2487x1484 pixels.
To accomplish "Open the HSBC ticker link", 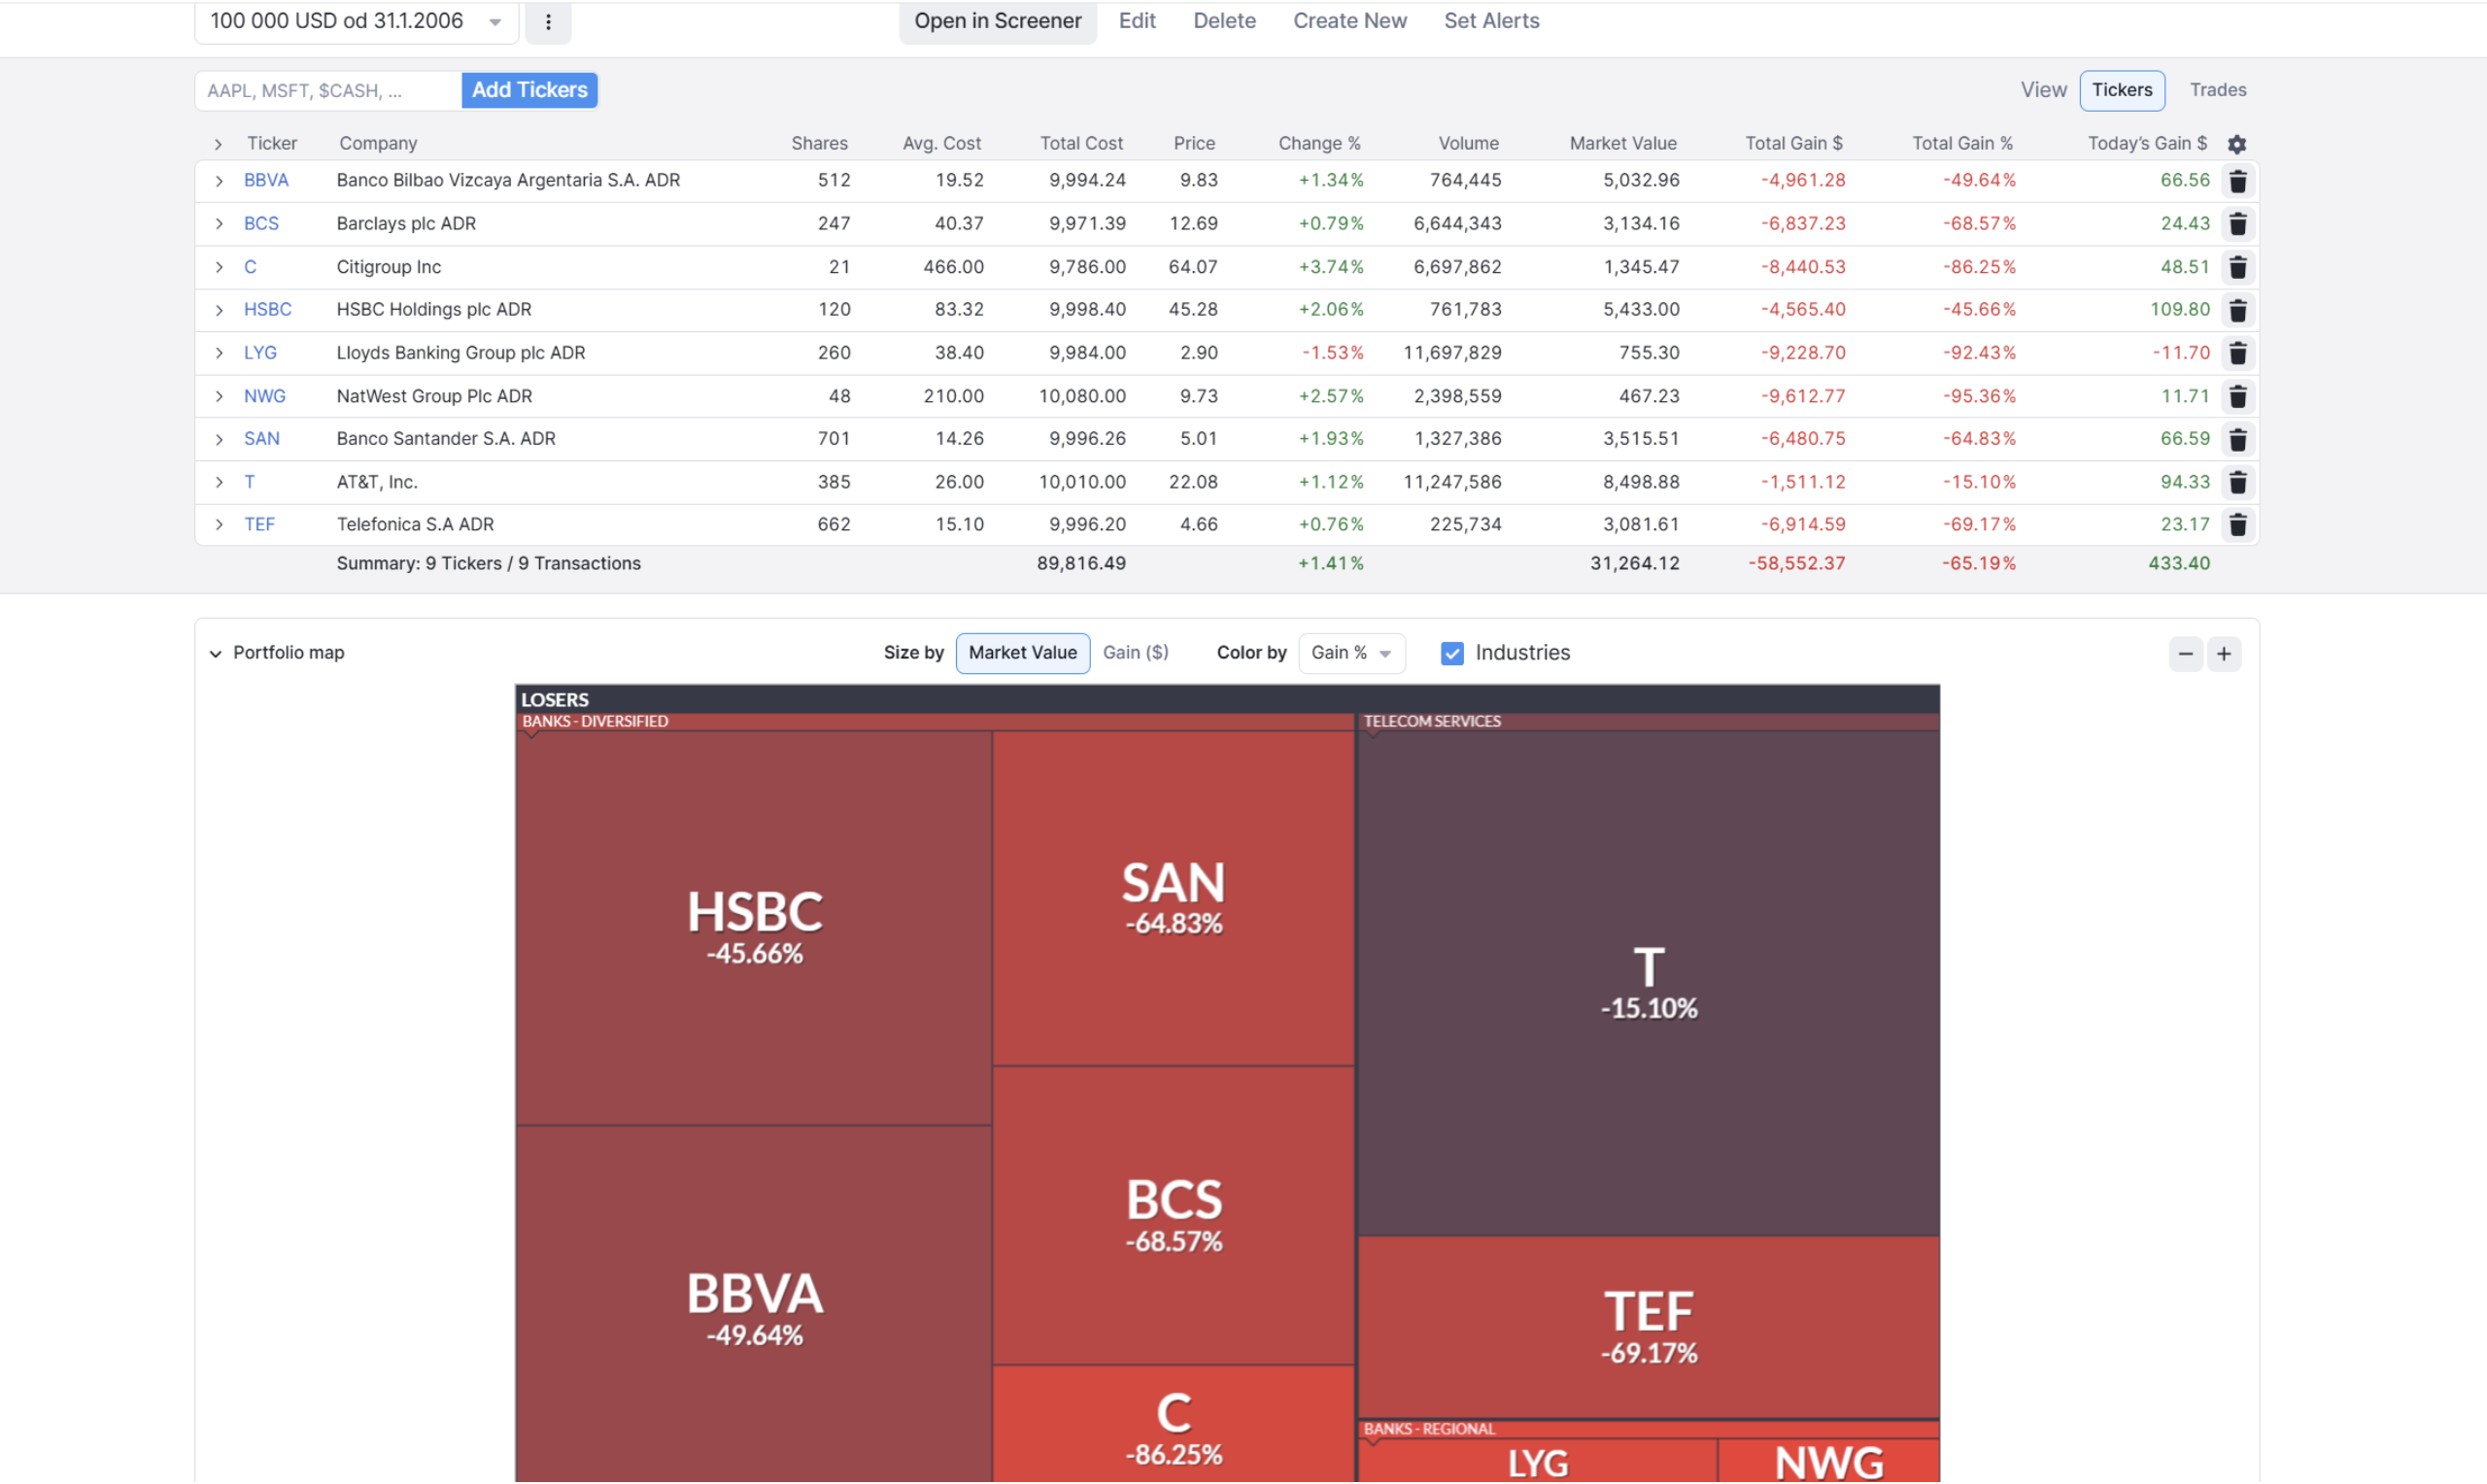I will [x=268, y=309].
